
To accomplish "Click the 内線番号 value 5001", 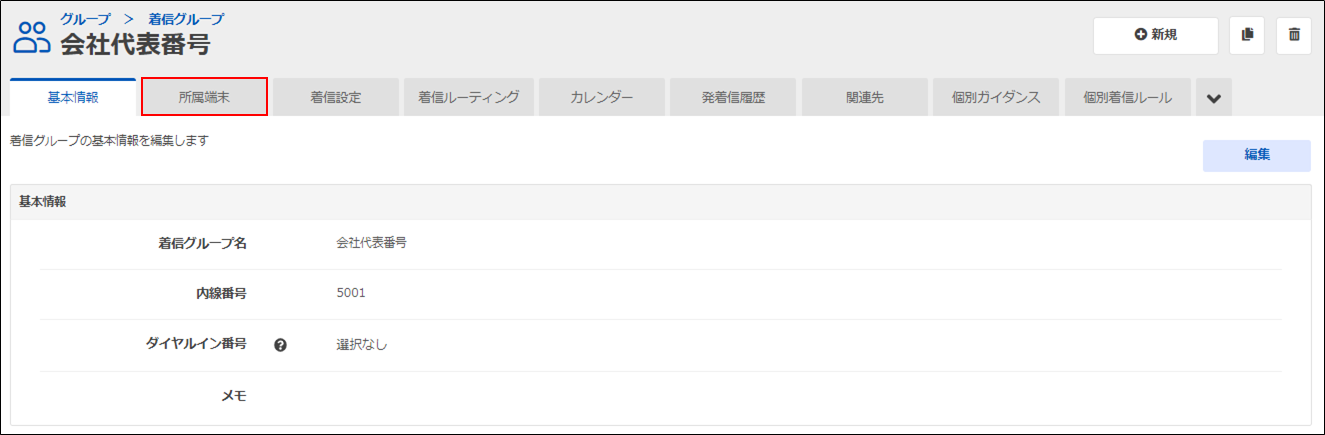I will coord(351,294).
